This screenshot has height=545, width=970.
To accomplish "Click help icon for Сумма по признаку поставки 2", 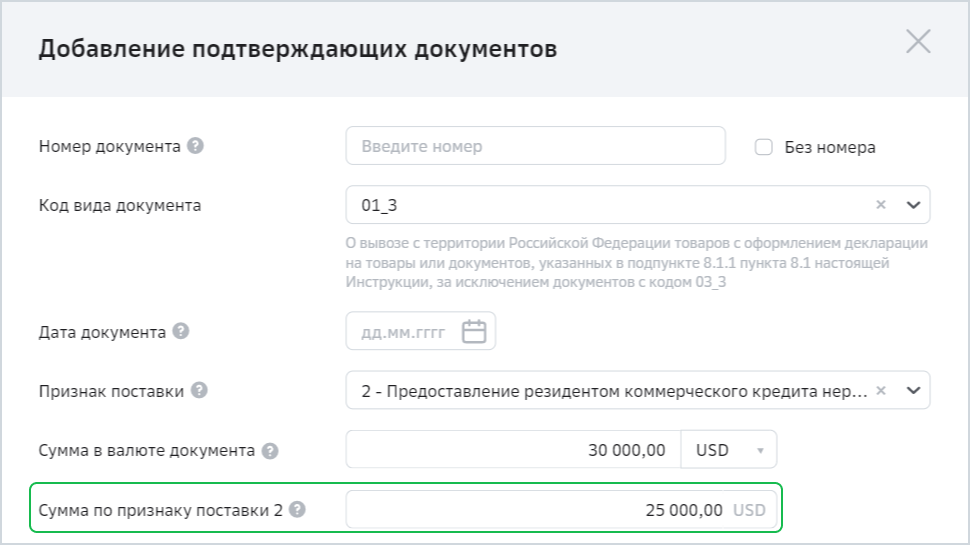I will [x=297, y=509].
